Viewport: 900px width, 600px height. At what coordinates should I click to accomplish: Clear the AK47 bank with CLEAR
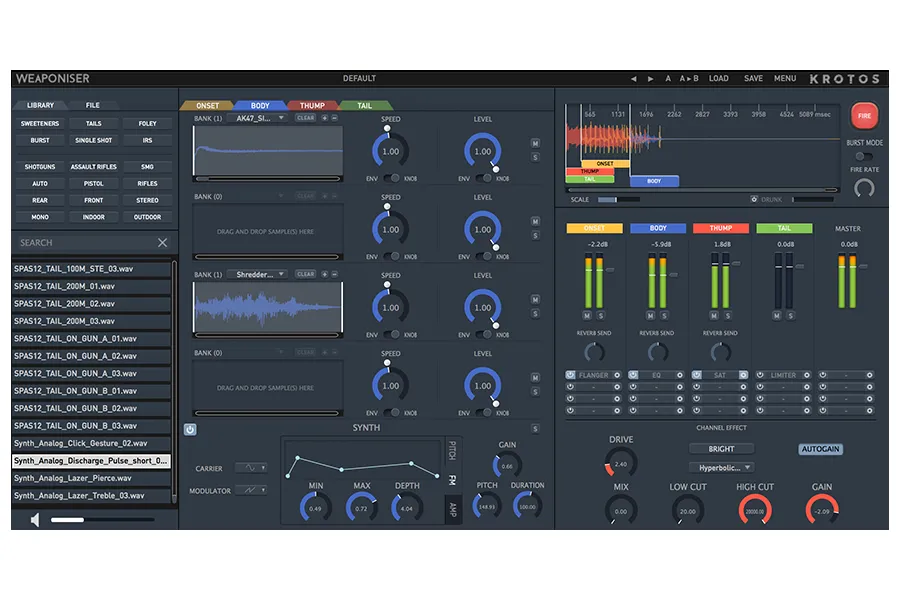(x=305, y=118)
